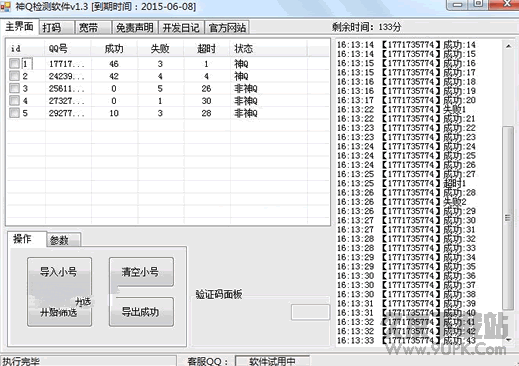Select QQ number 25611... cell
The height and width of the screenshot is (366, 519).
(x=67, y=88)
